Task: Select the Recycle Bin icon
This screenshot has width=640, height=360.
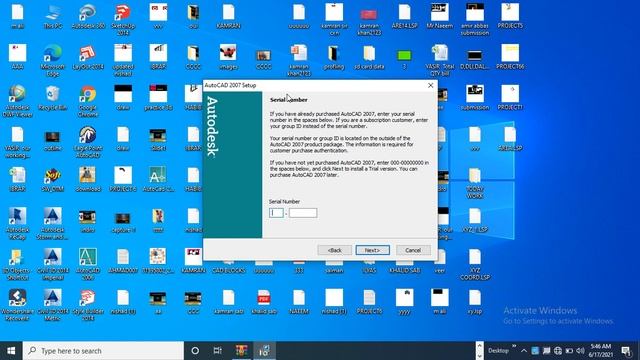Action: click(x=53, y=98)
